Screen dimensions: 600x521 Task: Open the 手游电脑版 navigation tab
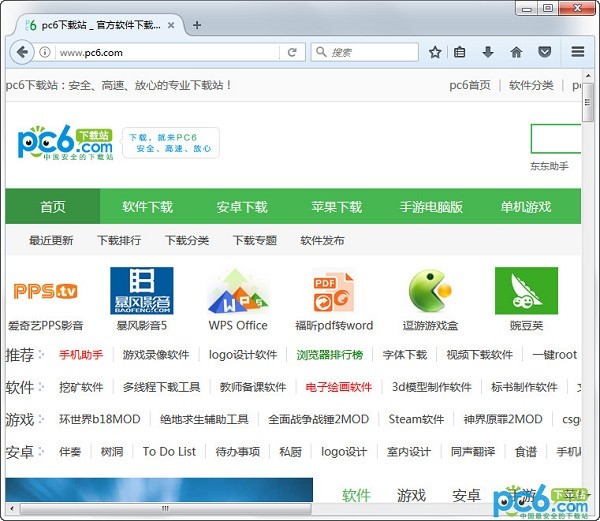(x=431, y=207)
